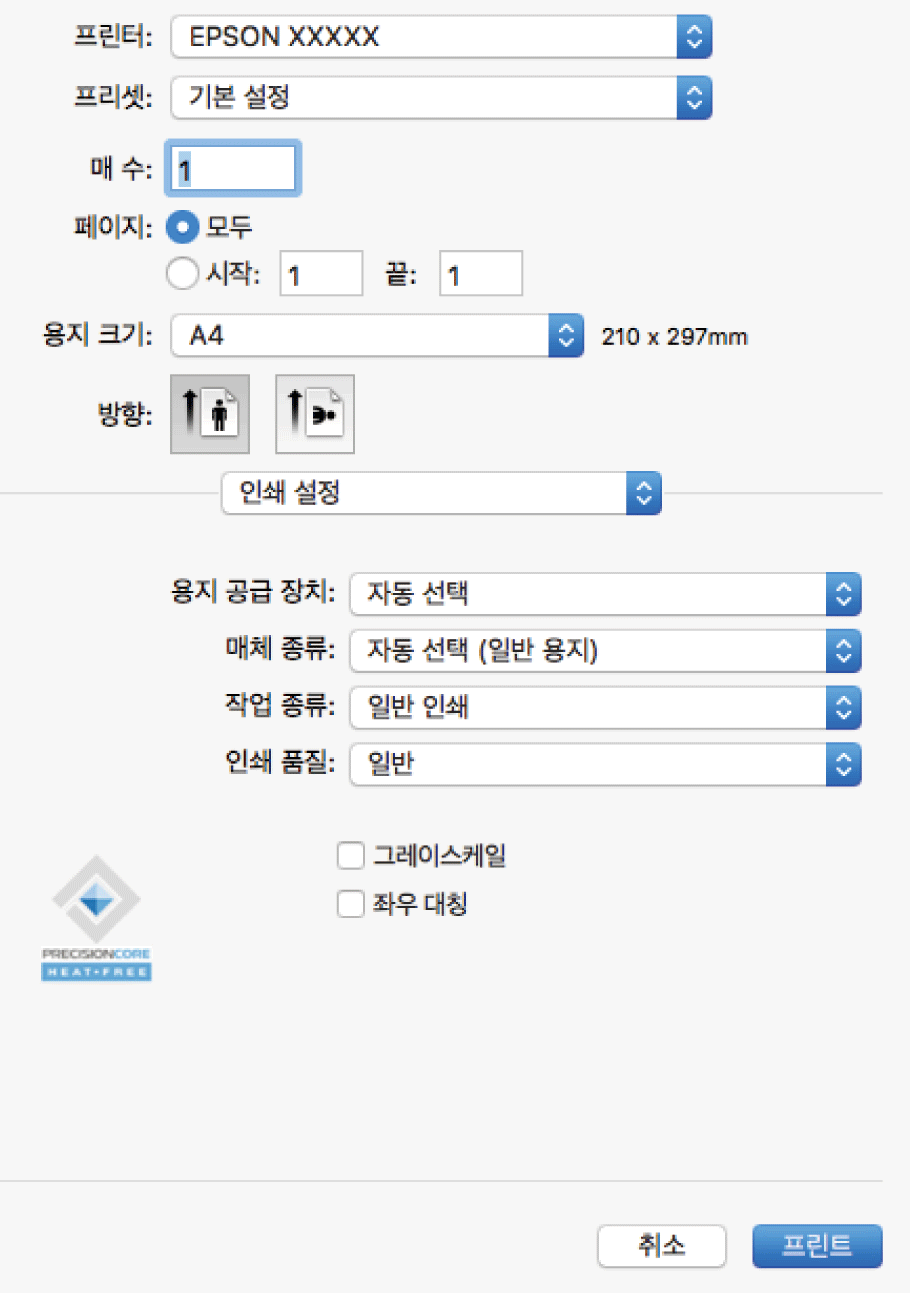The image size is (910, 1293).
Task: Open the 프리셋 기본 설정 dropdown
Action: (441, 98)
